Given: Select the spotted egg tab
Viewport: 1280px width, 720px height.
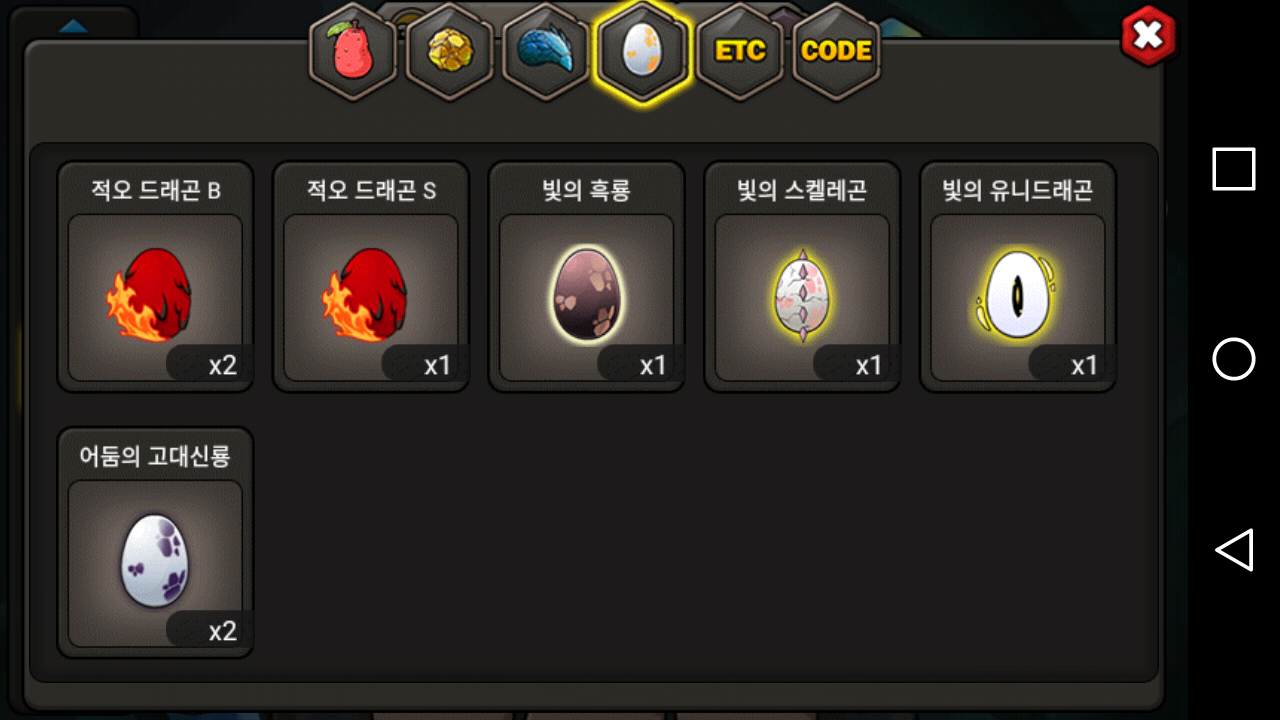Looking at the screenshot, I should point(642,52).
